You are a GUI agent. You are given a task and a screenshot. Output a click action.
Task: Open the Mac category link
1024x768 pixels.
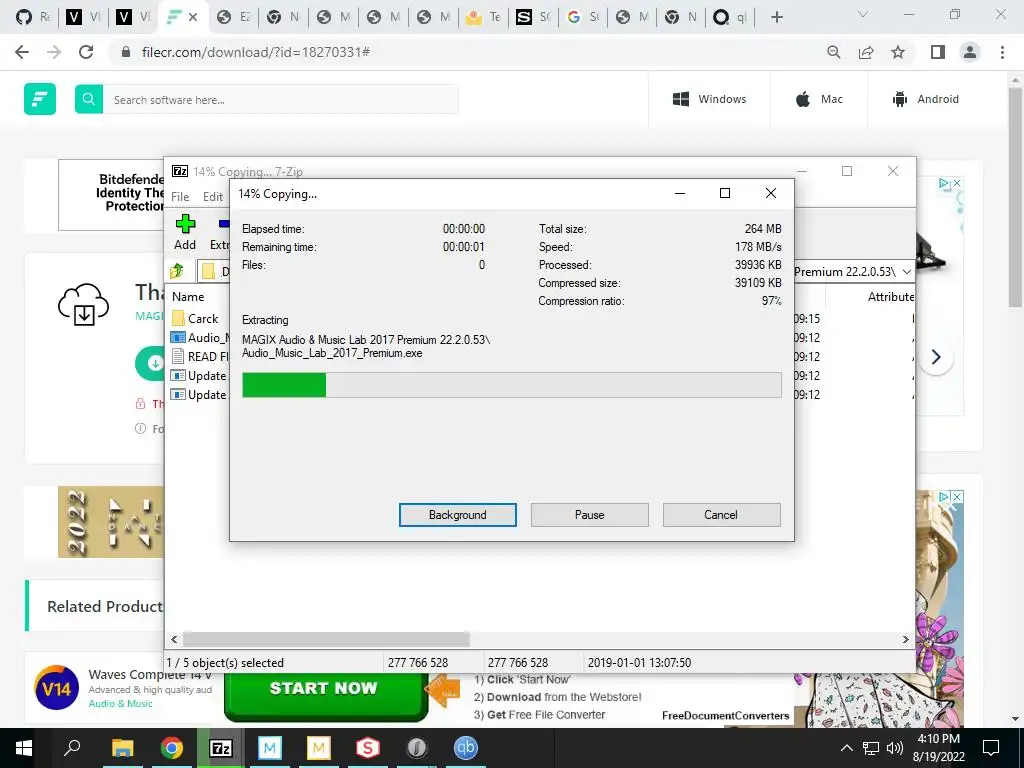point(819,99)
